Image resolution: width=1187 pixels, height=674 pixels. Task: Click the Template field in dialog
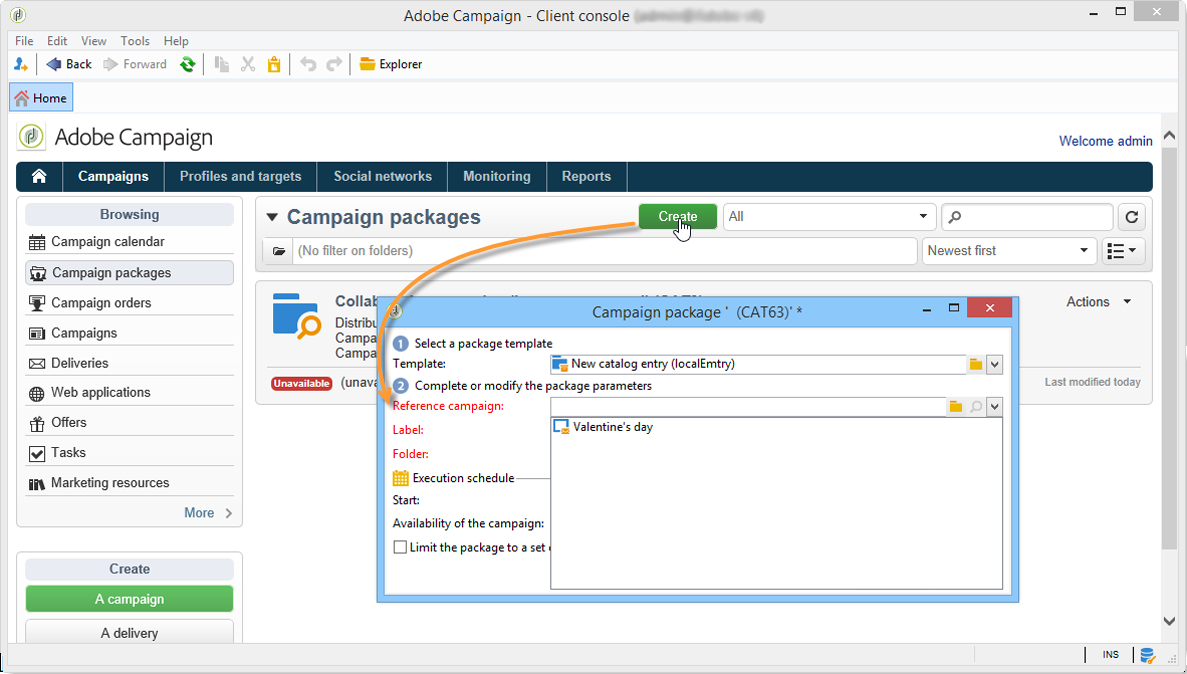click(758, 364)
